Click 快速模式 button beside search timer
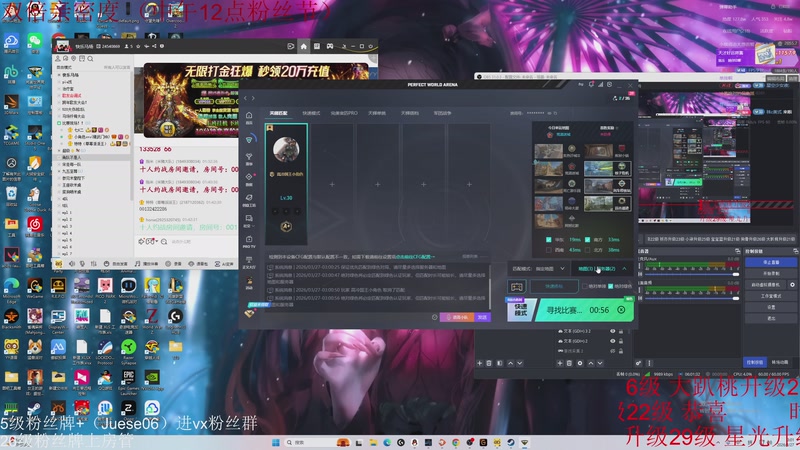The image size is (800, 450). (x=522, y=310)
